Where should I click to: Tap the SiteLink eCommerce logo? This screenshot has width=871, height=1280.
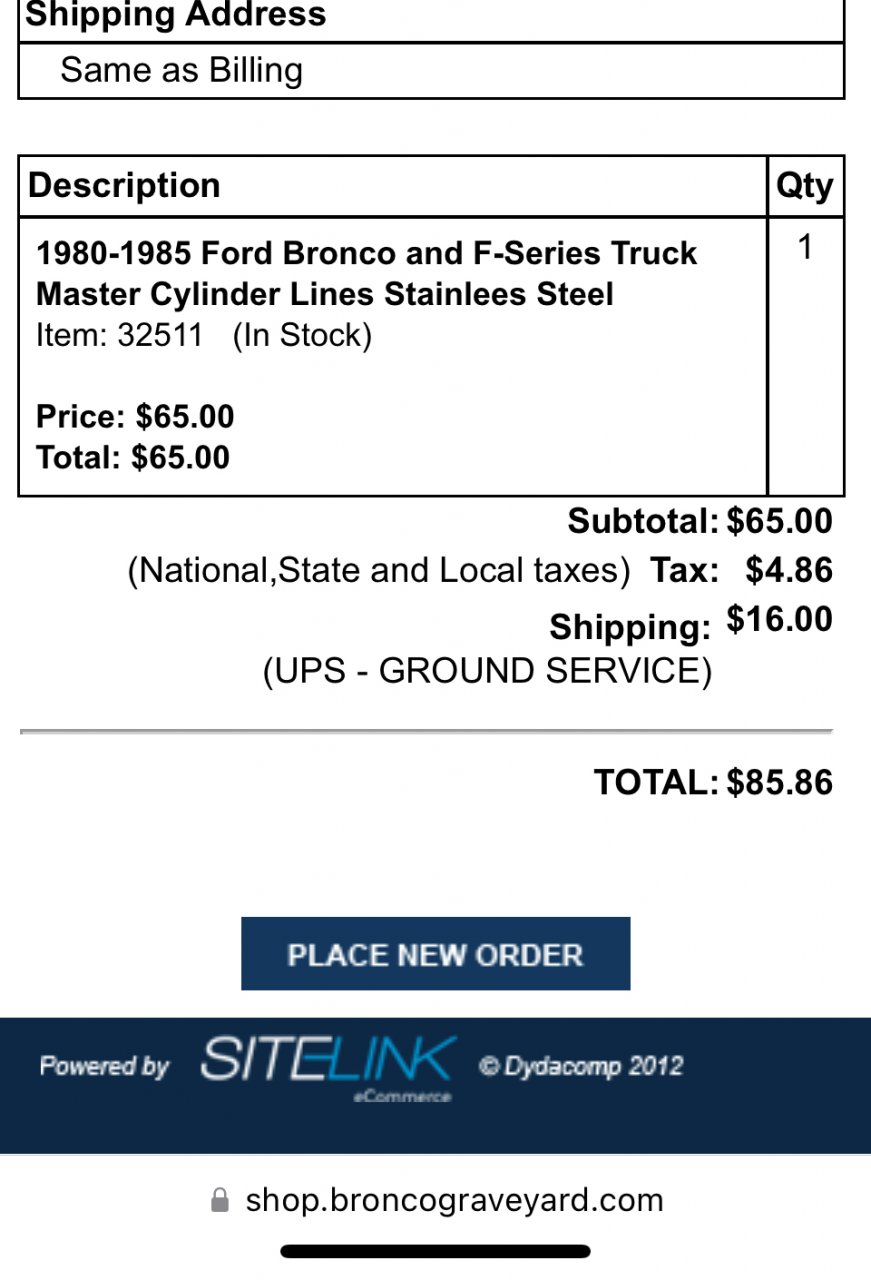tap(328, 1064)
